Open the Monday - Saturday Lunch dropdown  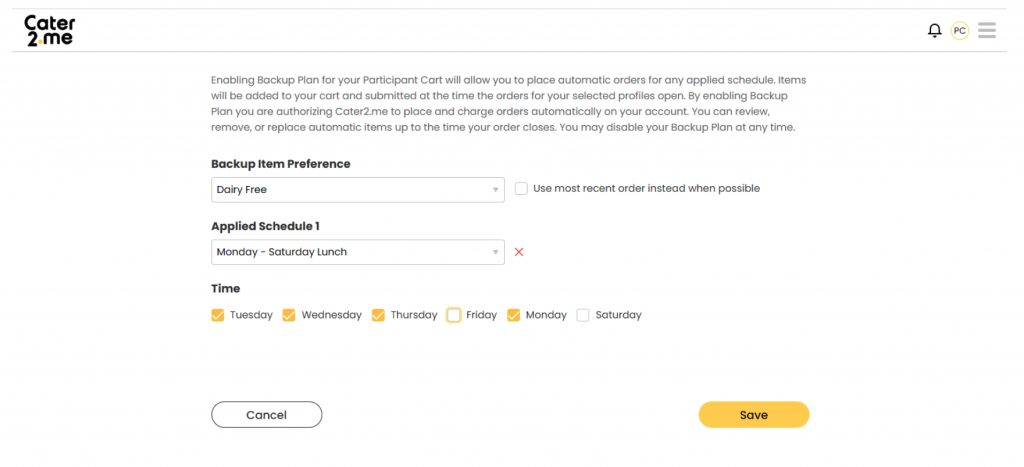point(358,252)
